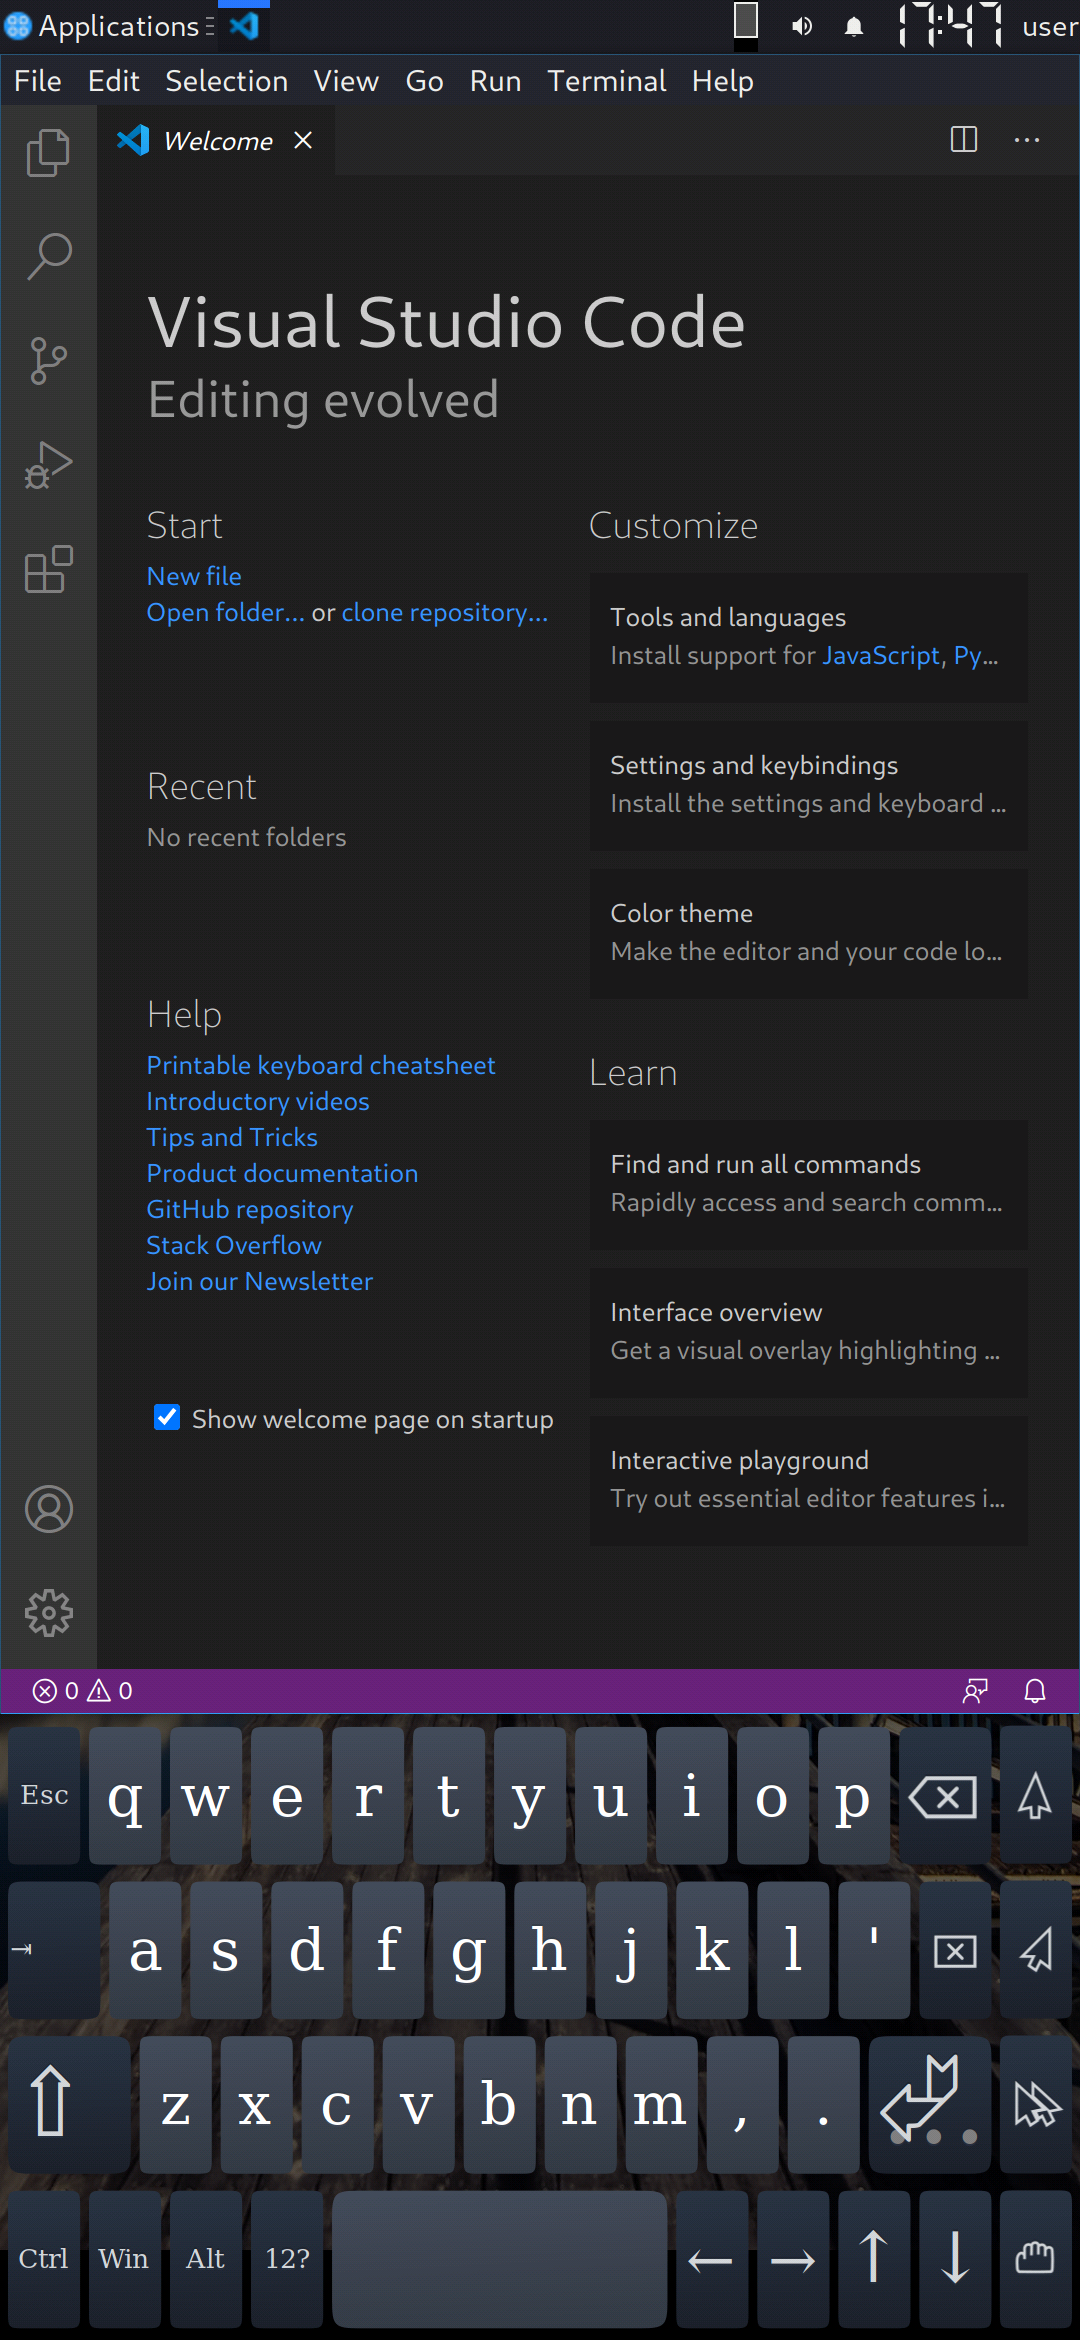Open Introductory videos link
The width and height of the screenshot is (1080, 2340).
tap(258, 1101)
